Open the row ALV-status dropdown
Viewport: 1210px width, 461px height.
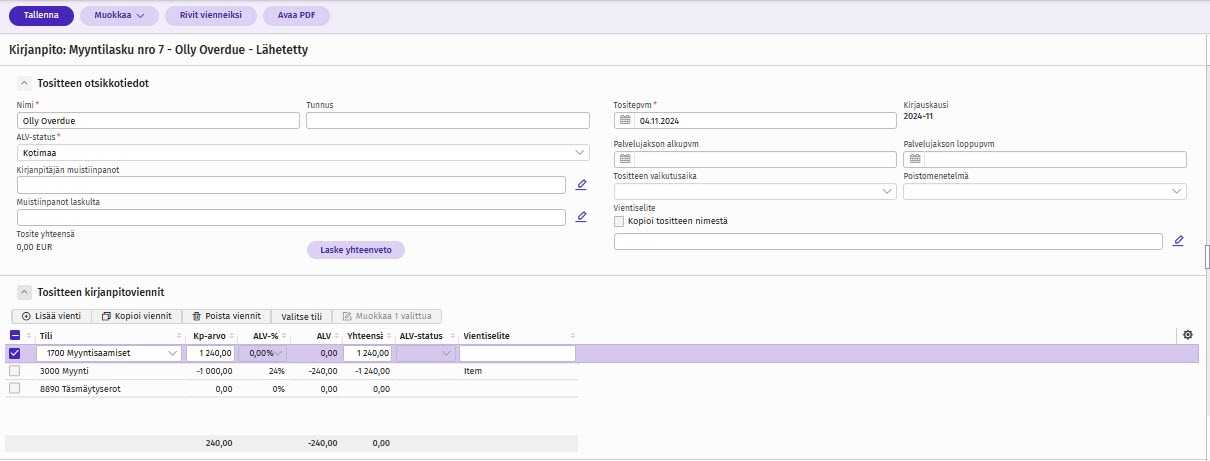click(426, 353)
